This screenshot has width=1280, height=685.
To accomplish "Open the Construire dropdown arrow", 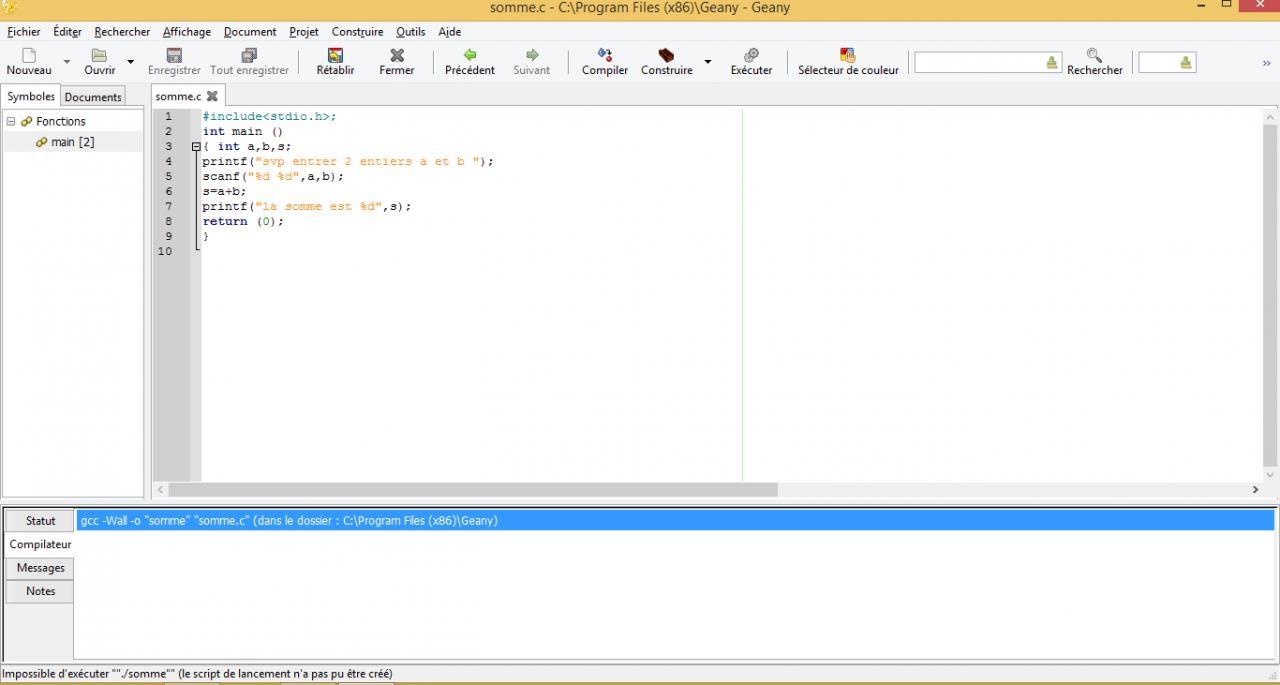I will 708,62.
